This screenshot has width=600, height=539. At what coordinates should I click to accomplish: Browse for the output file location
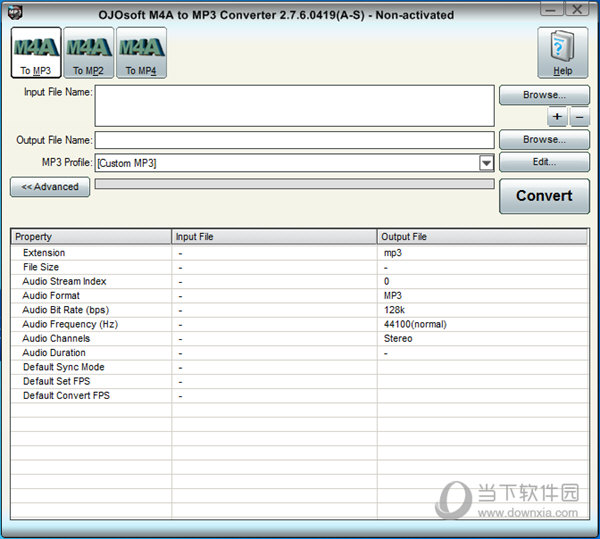[544, 140]
